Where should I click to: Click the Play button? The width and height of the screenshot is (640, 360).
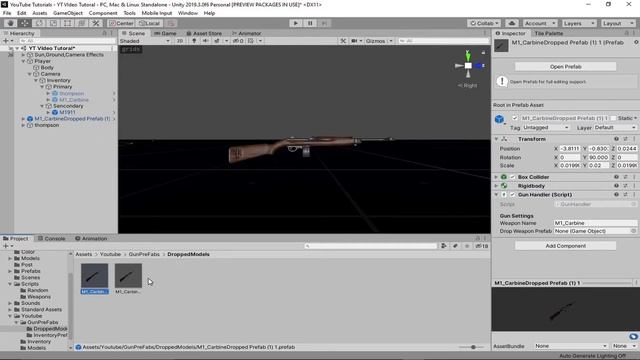(296, 23)
